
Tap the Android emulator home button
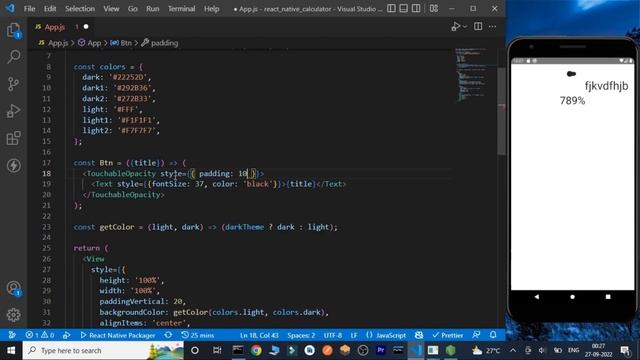(x=572, y=297)
